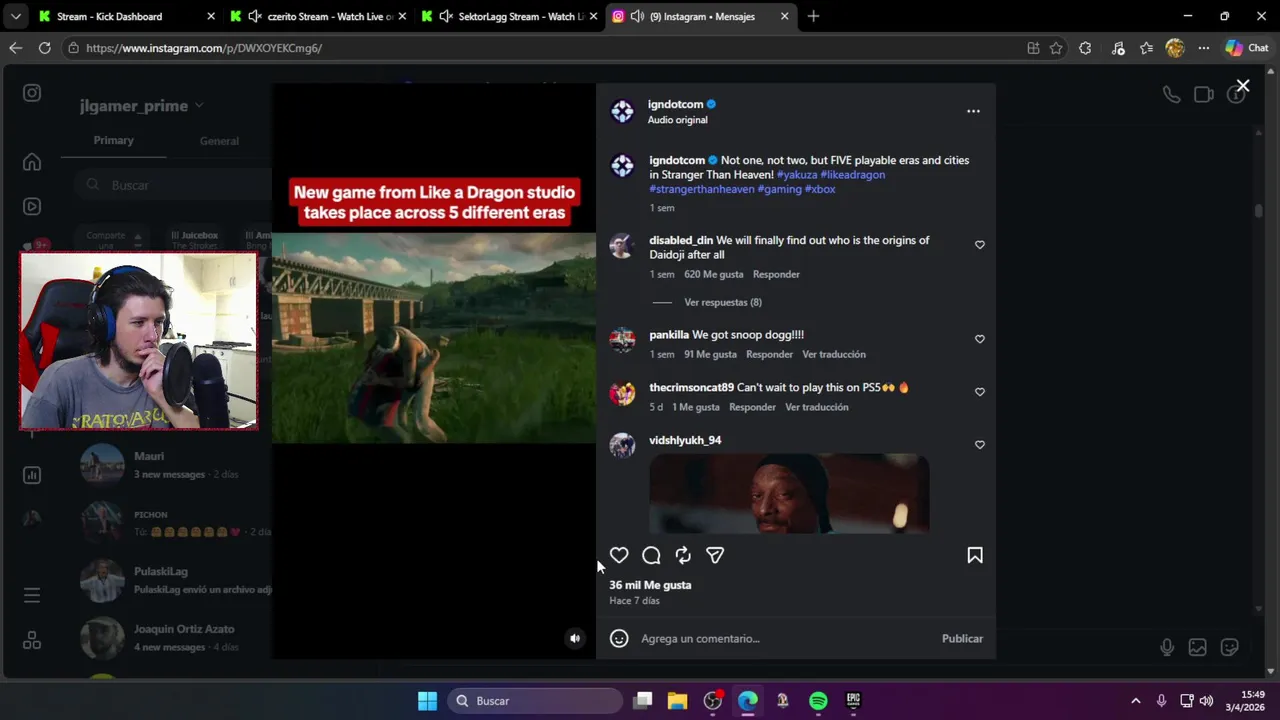Open #likeadragon hashtag link
Image resolution: width=1280 pixels, height=720 pixels.
pyautogui.click(x=853, y=174)
